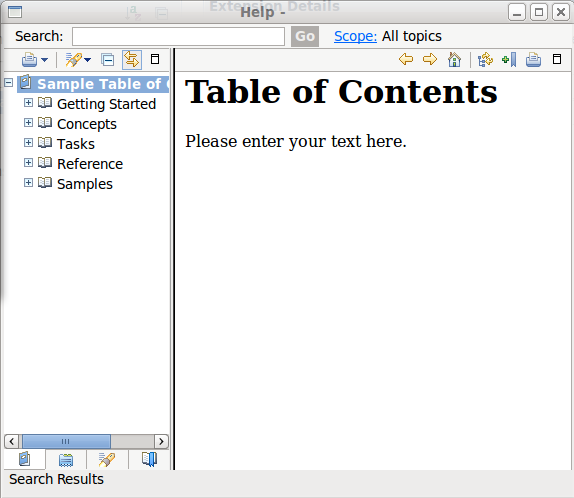Click Print Page icon in content toolbar

pyautogui.click(x=533, y=59)
